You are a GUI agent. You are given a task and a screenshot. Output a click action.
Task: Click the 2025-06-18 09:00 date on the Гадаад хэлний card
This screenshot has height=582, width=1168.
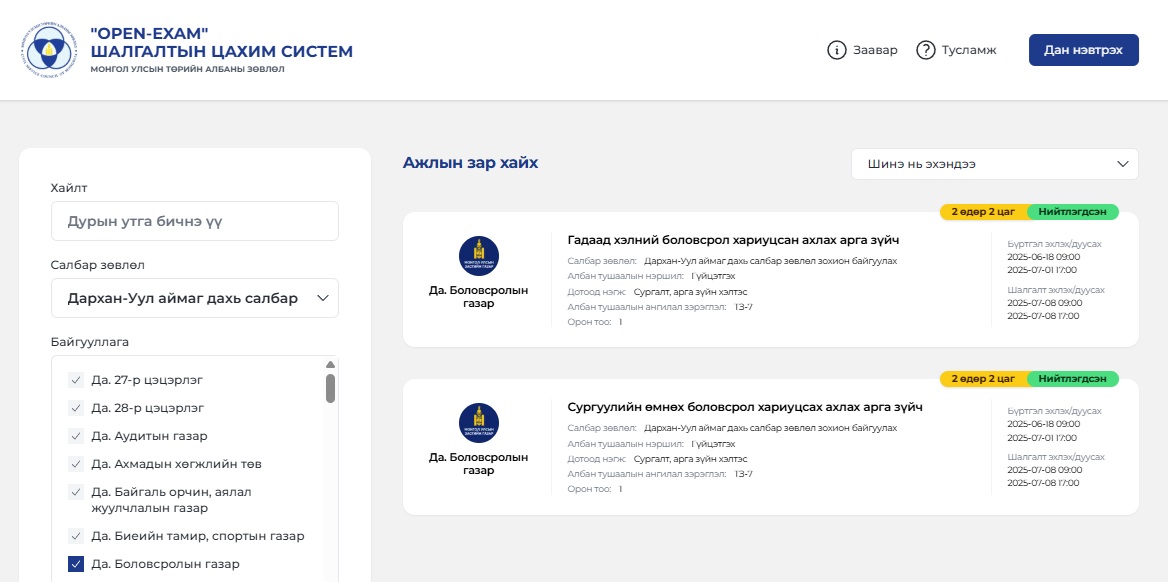(x=1042, y=256)
